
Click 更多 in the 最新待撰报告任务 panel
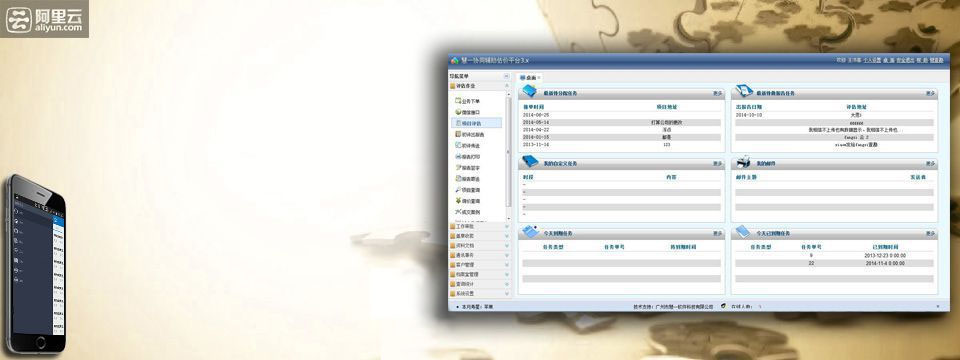pyautogui.click(x=930, y=94)
